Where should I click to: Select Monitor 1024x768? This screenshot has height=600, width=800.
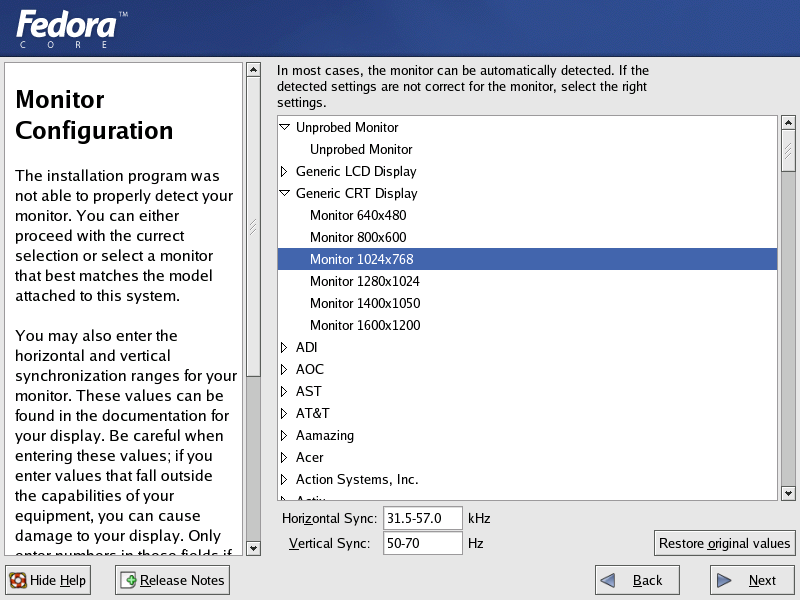pyautogui.click(x=527, y=259)
